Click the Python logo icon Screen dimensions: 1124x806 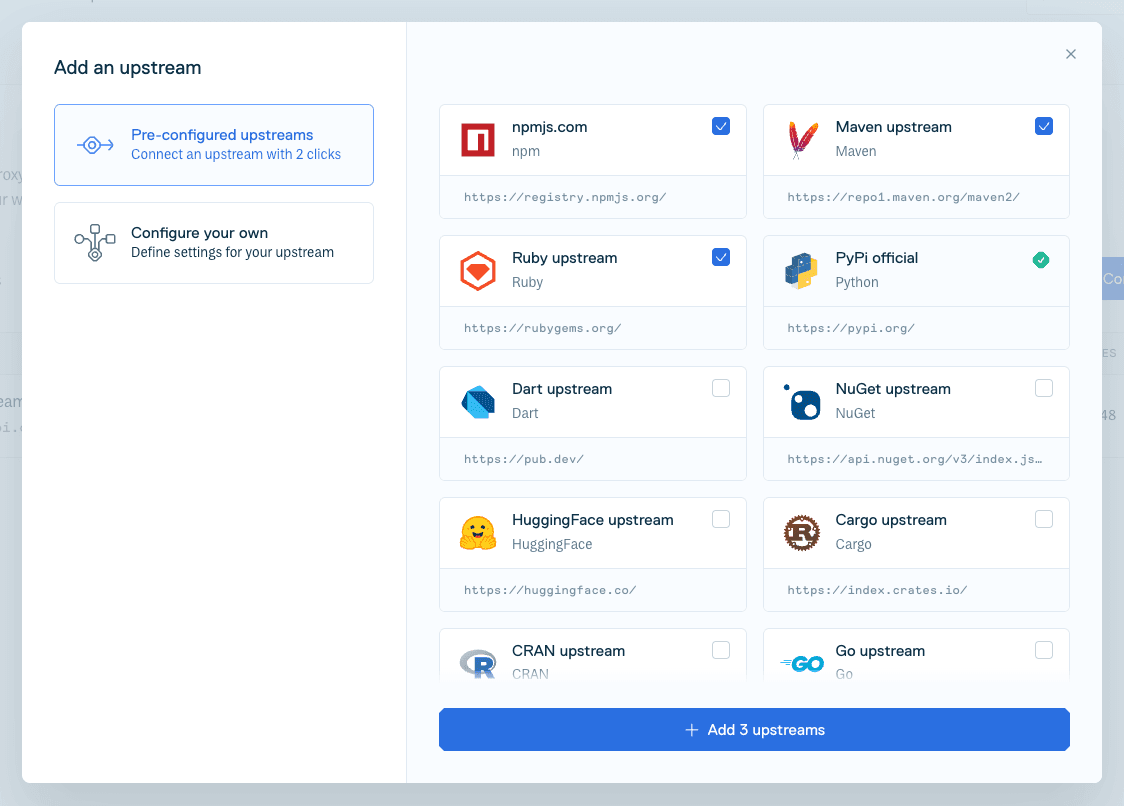pyautogui.click(x=801, y=271)
